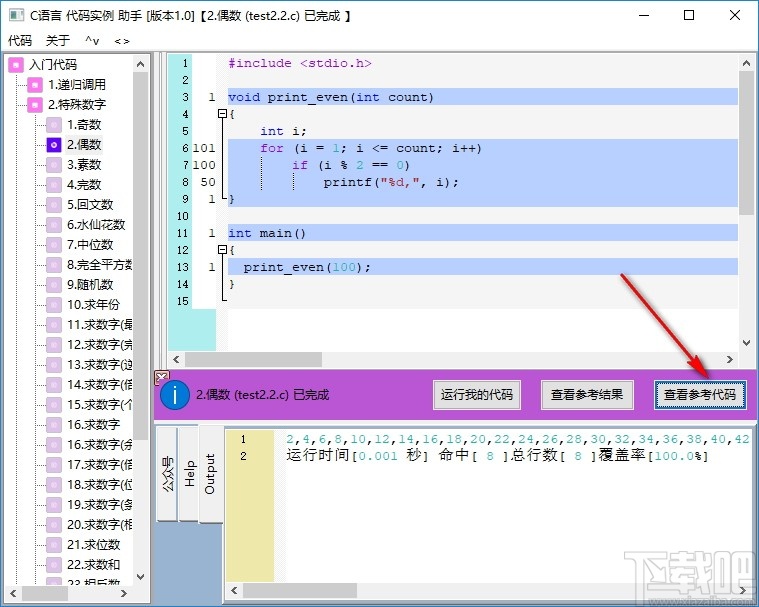Screen dimensions: 759x607
Task: Collapse the print_even function fold marker
Action: coord(222,114)
